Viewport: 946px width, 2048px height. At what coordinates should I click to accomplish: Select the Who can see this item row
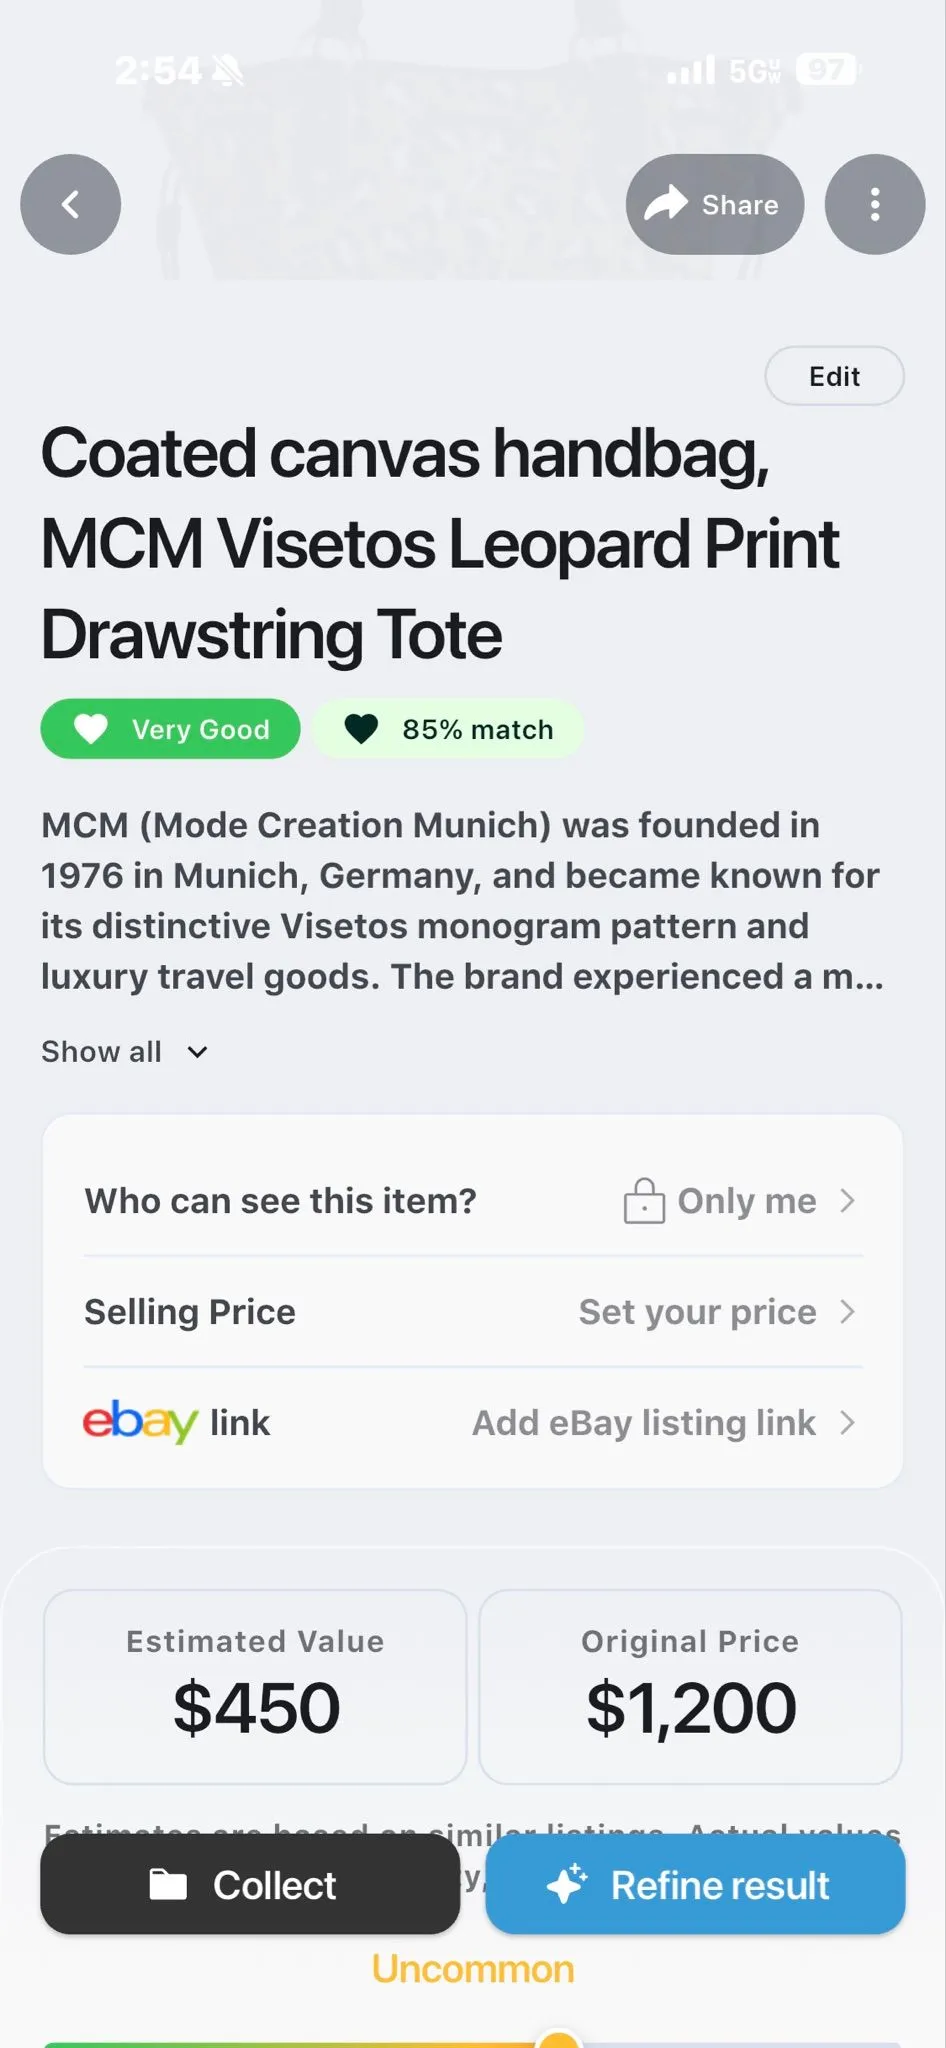point(473,1200)
